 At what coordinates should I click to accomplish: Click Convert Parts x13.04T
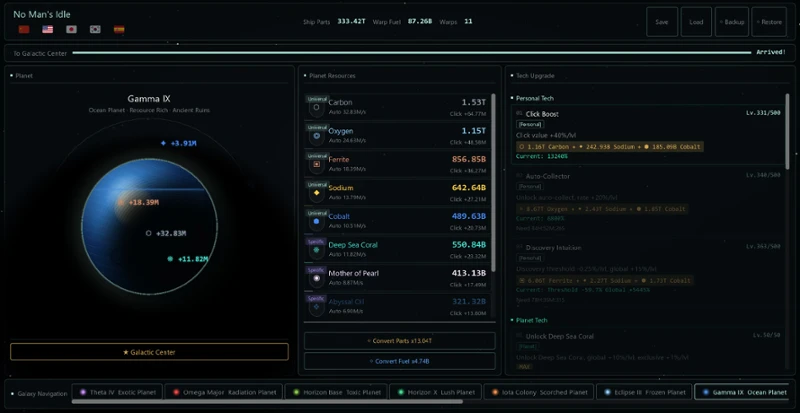click(399, 341)
